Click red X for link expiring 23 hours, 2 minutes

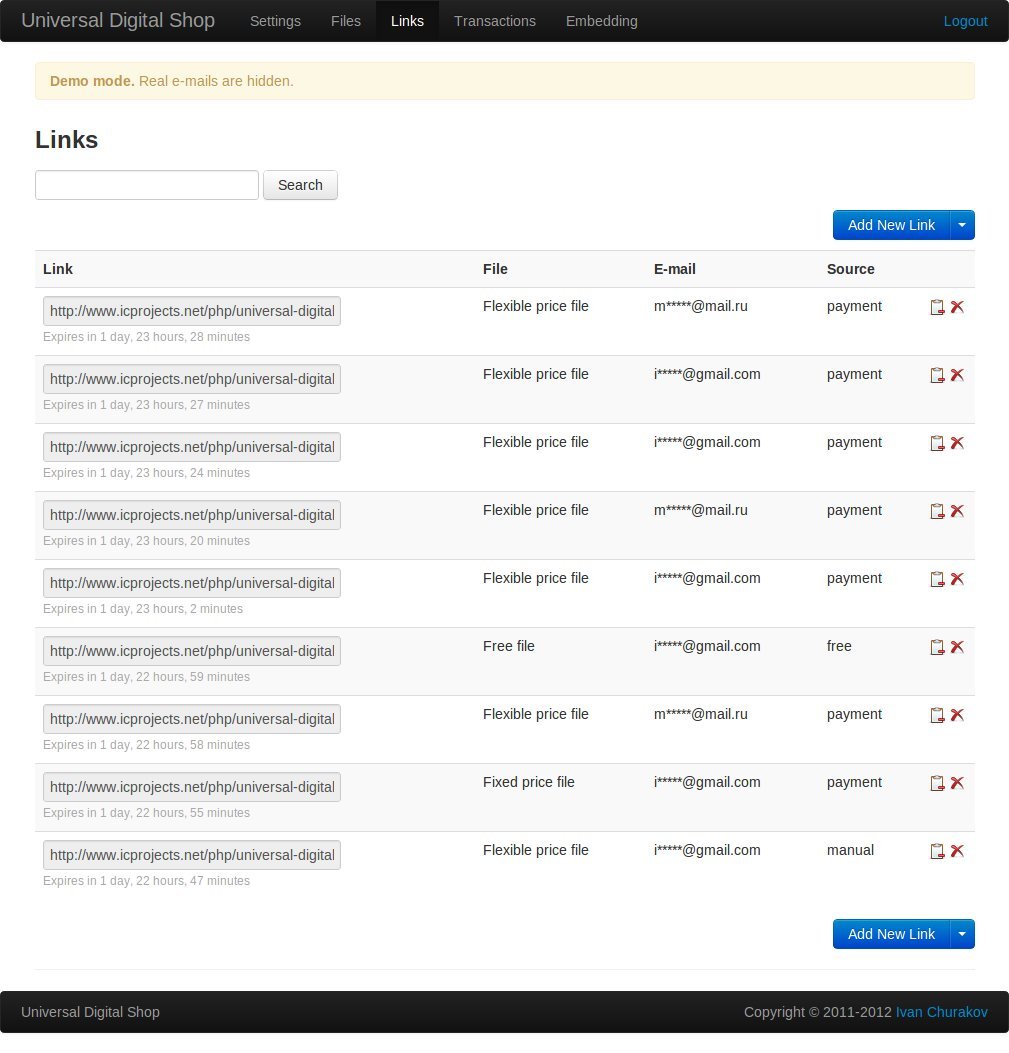click(x=957, y=579)
